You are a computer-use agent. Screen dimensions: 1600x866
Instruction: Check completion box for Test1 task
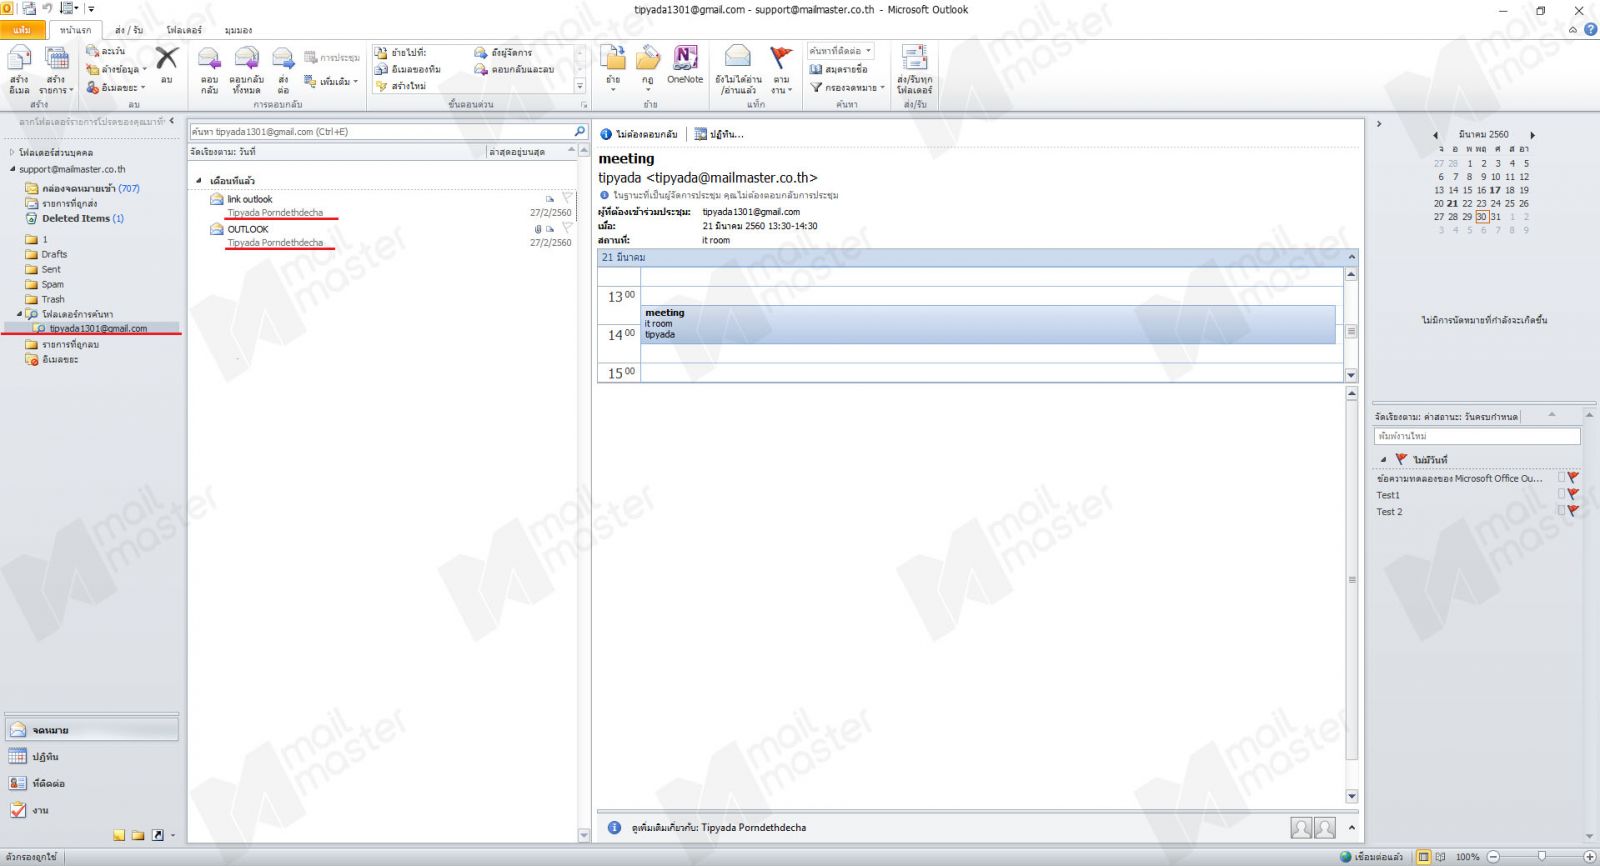pos(1562,495)
